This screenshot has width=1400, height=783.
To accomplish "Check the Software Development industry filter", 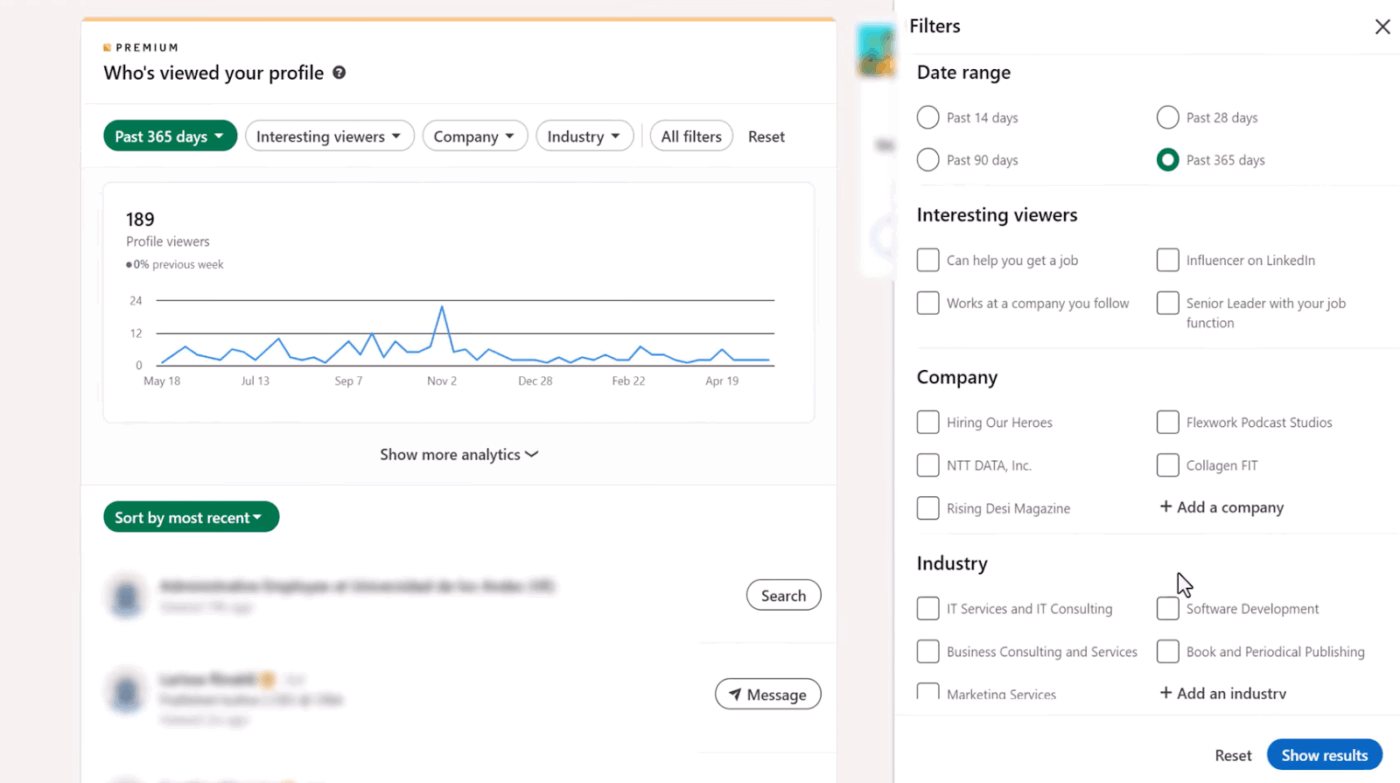I will [1167, 608].
